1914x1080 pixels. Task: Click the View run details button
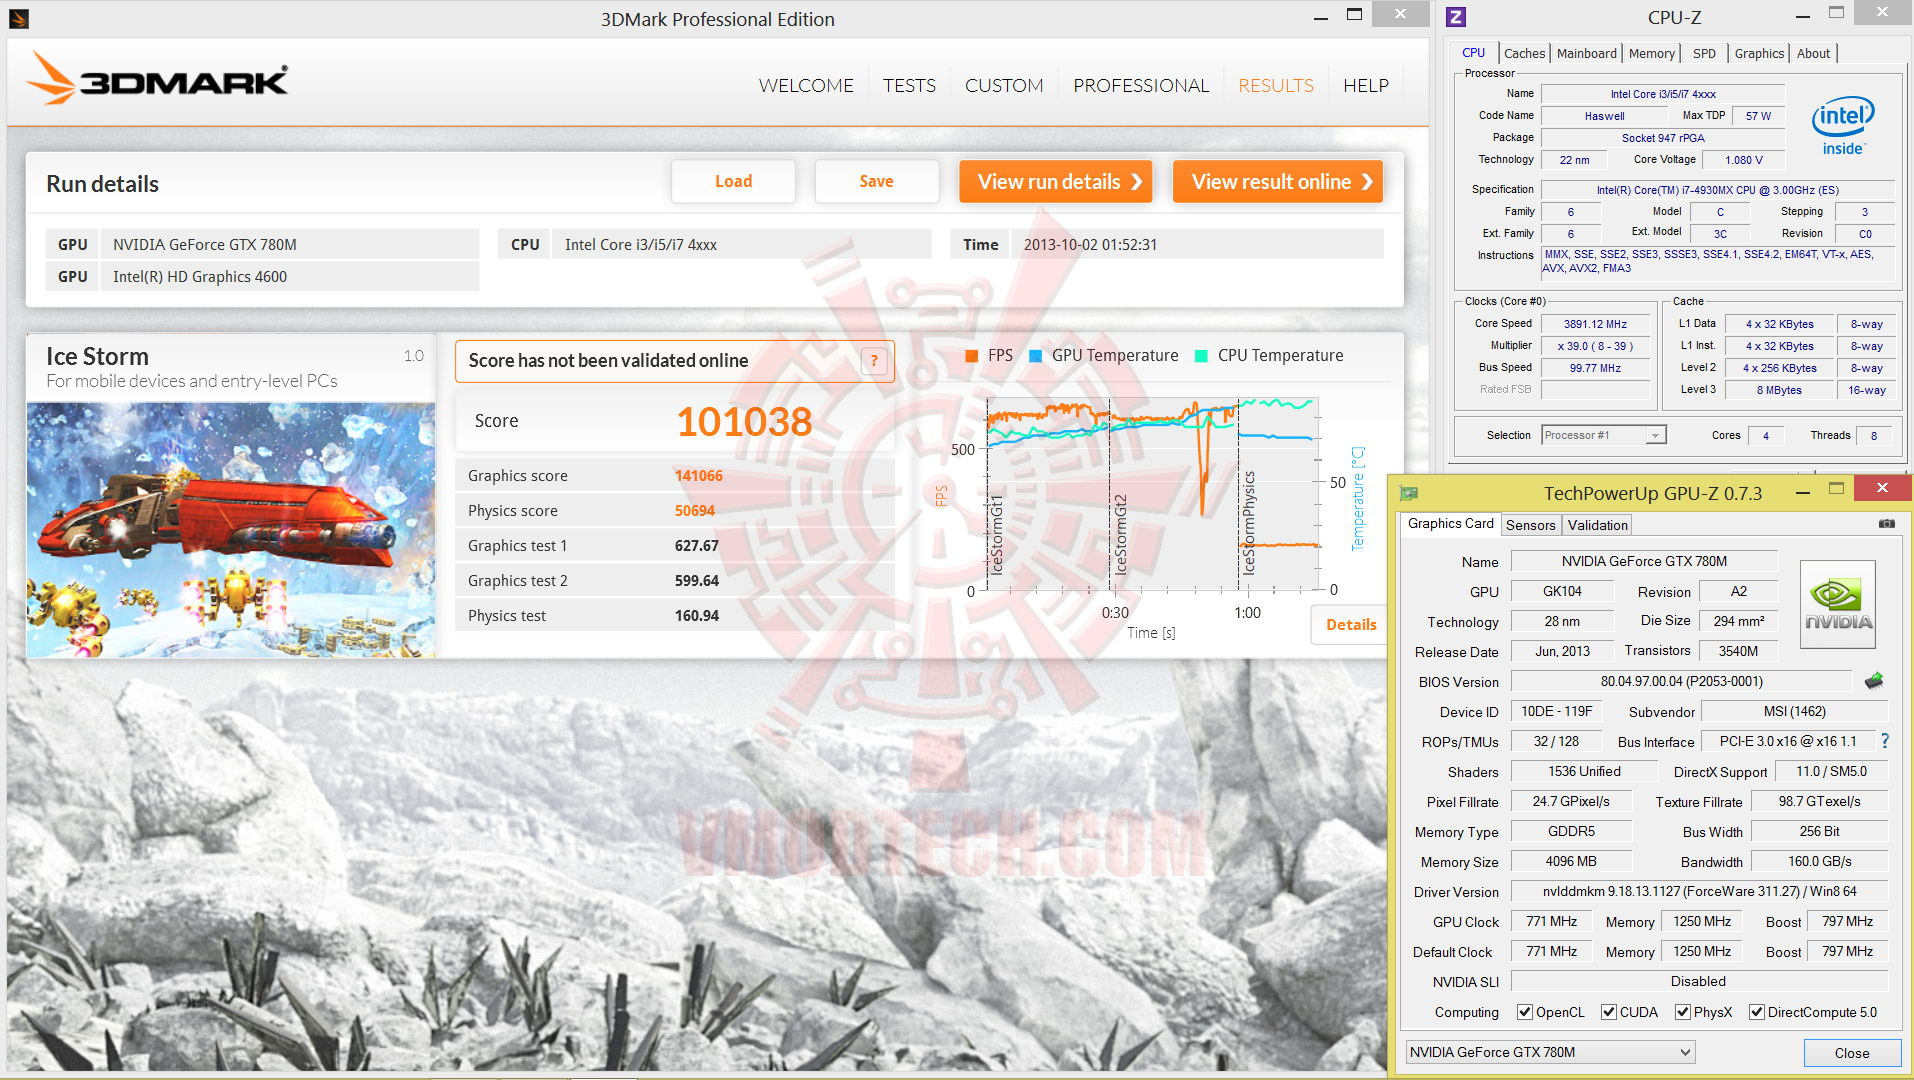tap(1056, 181)
